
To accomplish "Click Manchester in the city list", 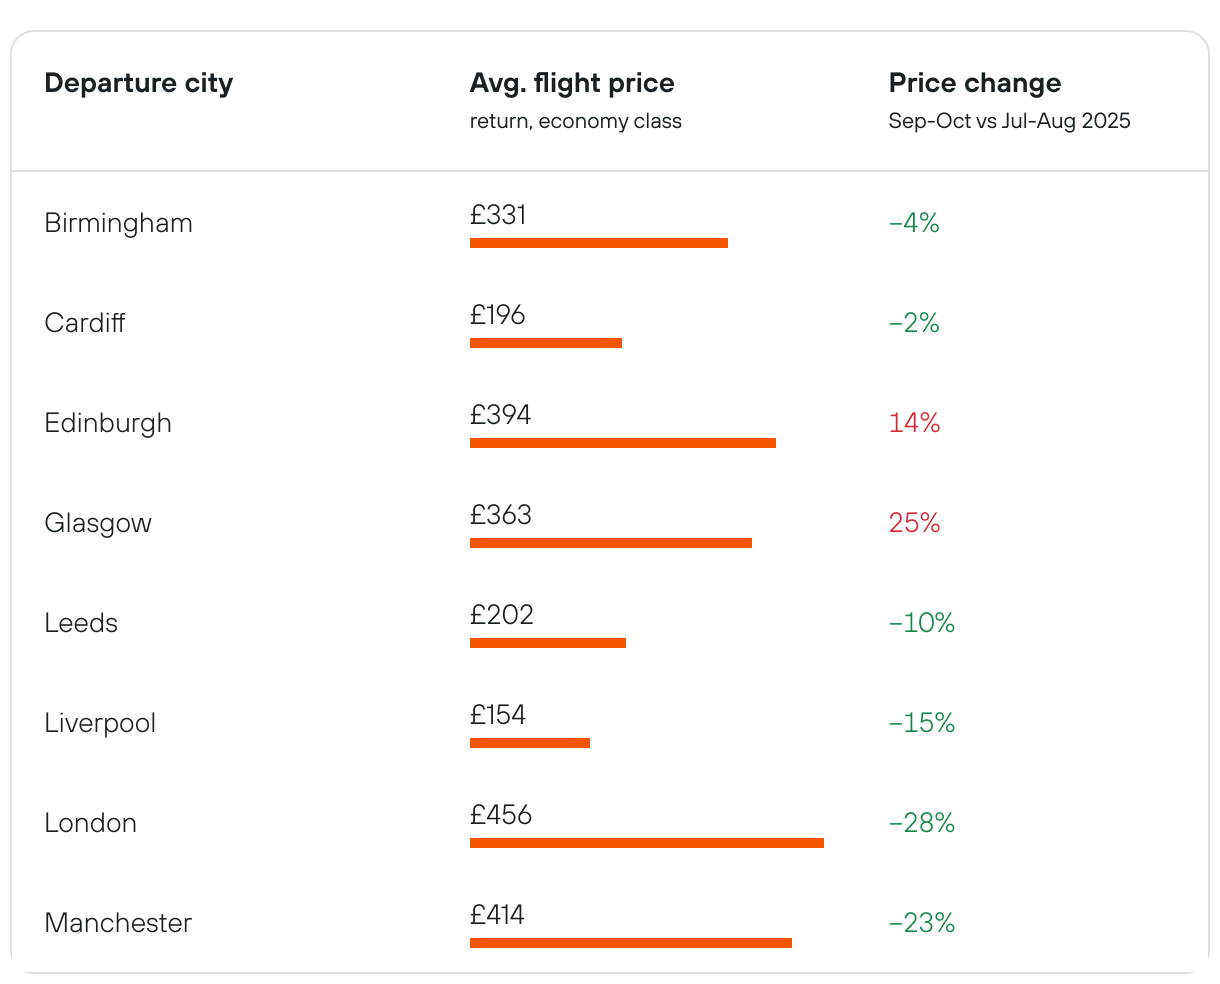I will tap(118, 923).
